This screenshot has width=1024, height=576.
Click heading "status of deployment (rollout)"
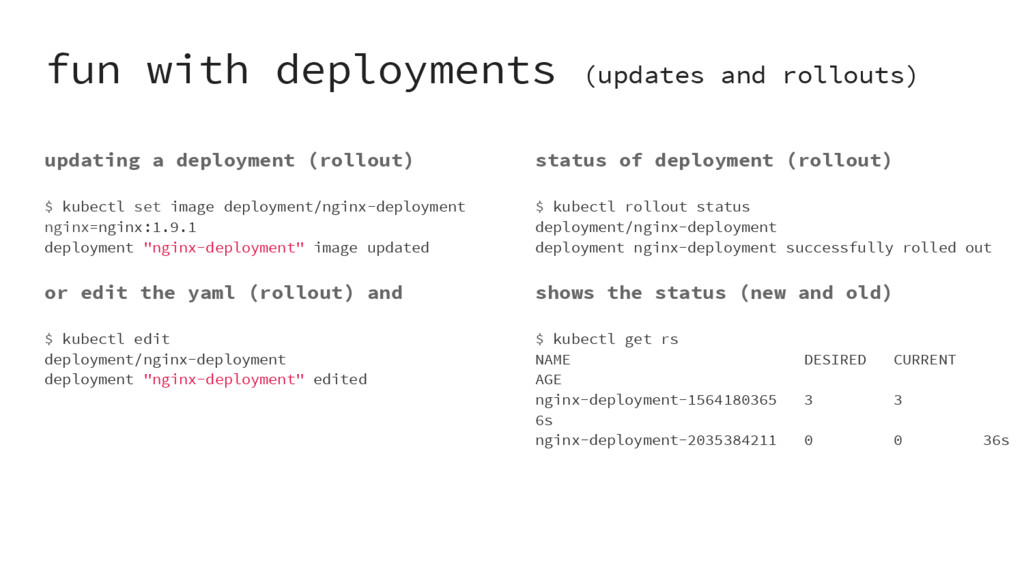click(x=713, y=161)
